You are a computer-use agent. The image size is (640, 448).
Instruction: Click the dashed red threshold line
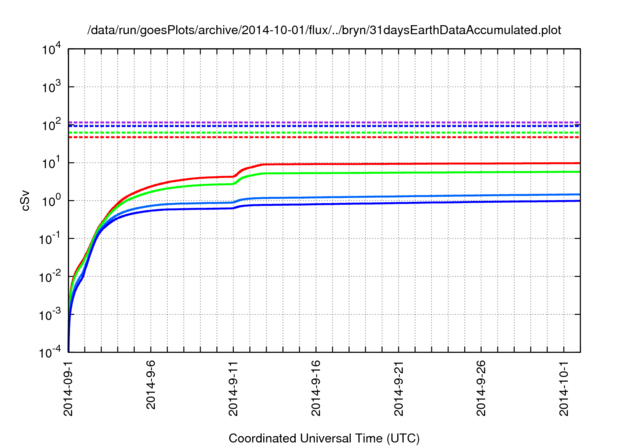pos(324,137)
